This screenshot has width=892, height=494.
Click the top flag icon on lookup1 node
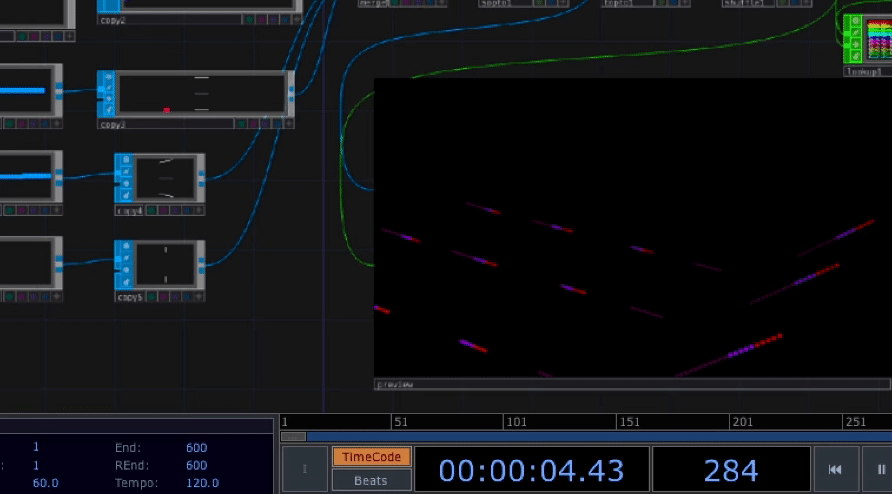pyautogui.click(x=855, y=20)
